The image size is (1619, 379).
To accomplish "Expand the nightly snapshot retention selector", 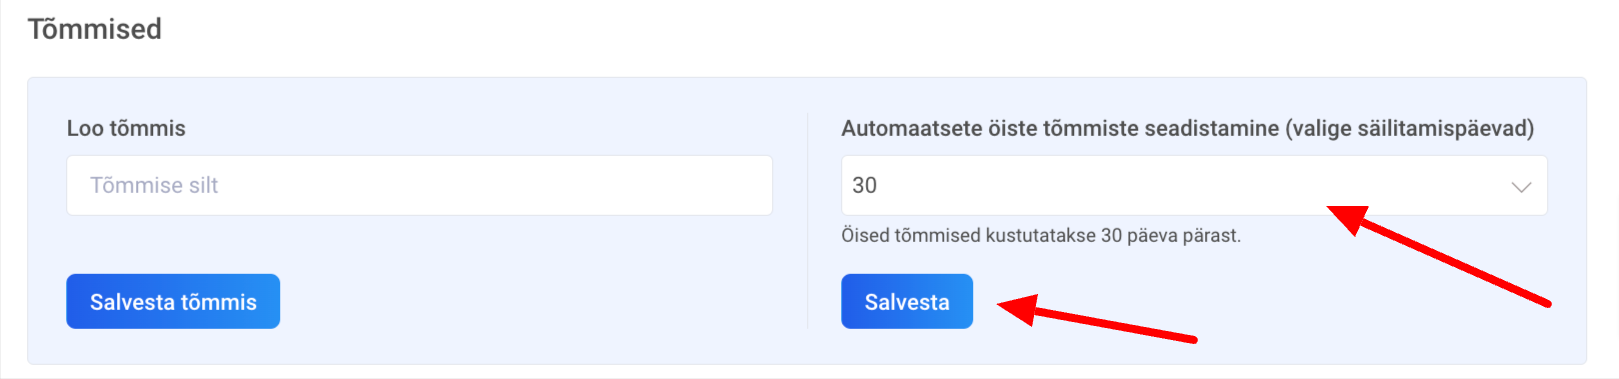I will tap(1194, 185).
